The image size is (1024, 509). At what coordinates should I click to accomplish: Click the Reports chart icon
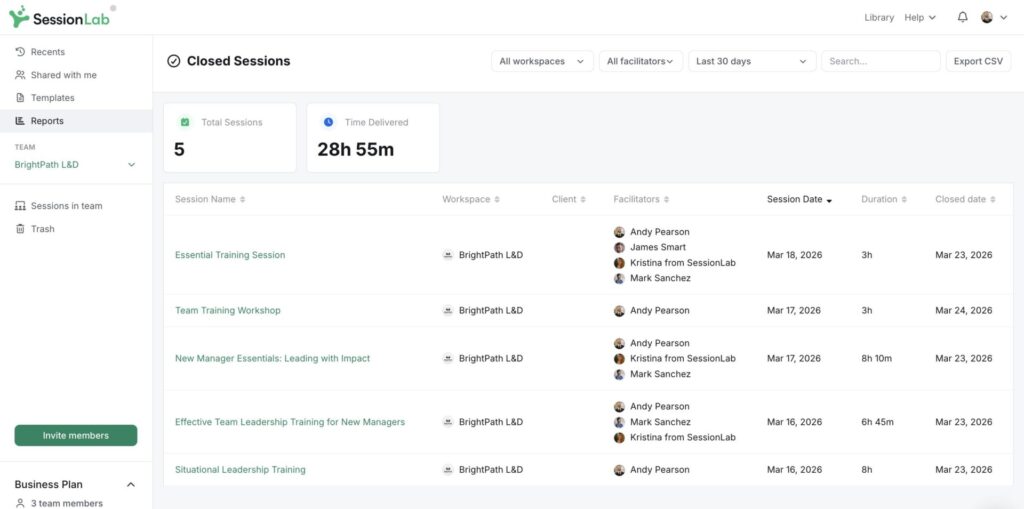pyautogui.click(x=20, y=121)
